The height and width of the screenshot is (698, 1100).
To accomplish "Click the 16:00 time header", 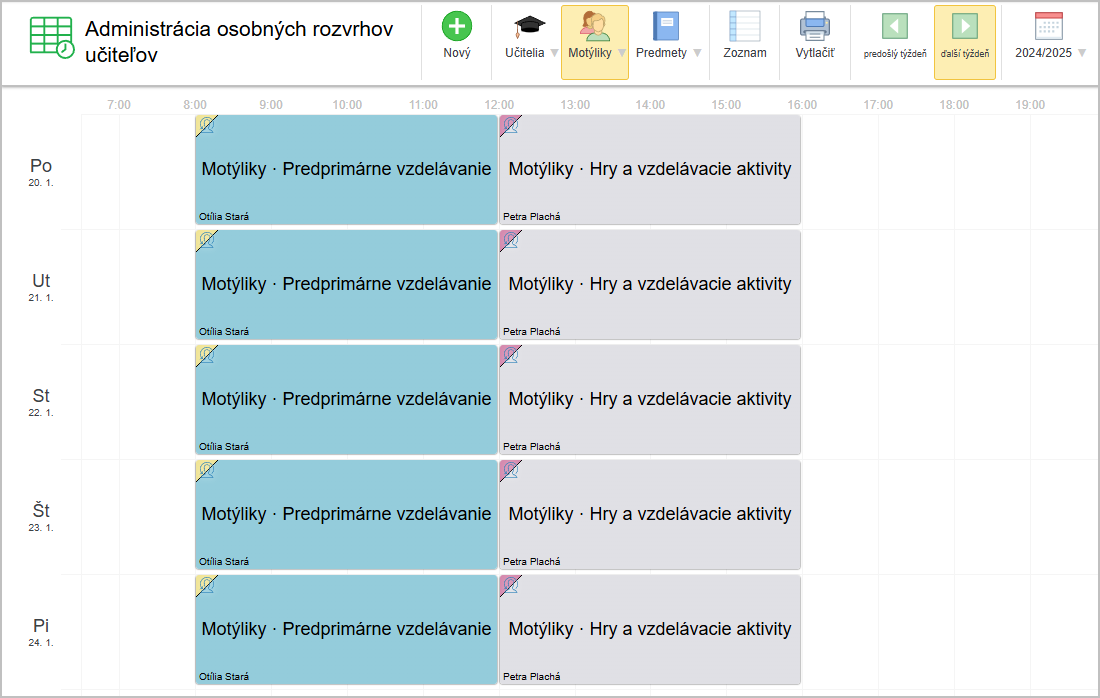I will click(802, 105).
